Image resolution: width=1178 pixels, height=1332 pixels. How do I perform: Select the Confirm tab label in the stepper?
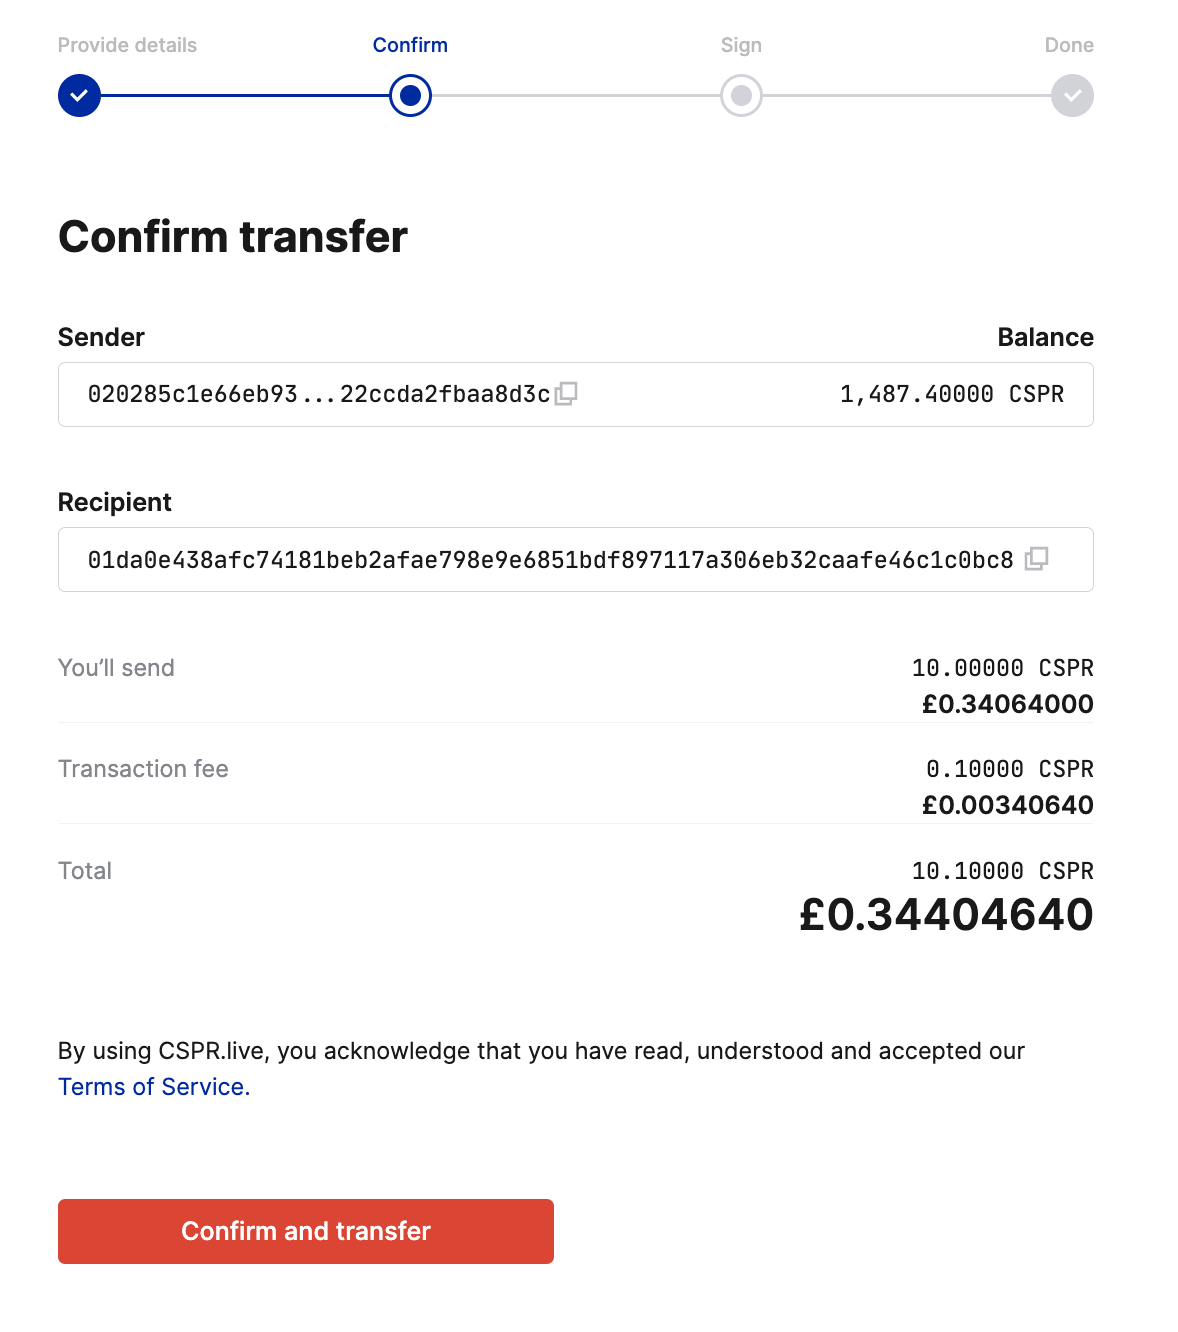click(x=410, y=44)
